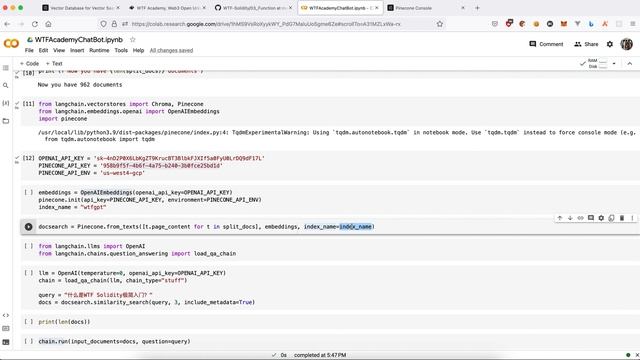
Task: Collapse the header with the chevron
Action: (630, 64)
